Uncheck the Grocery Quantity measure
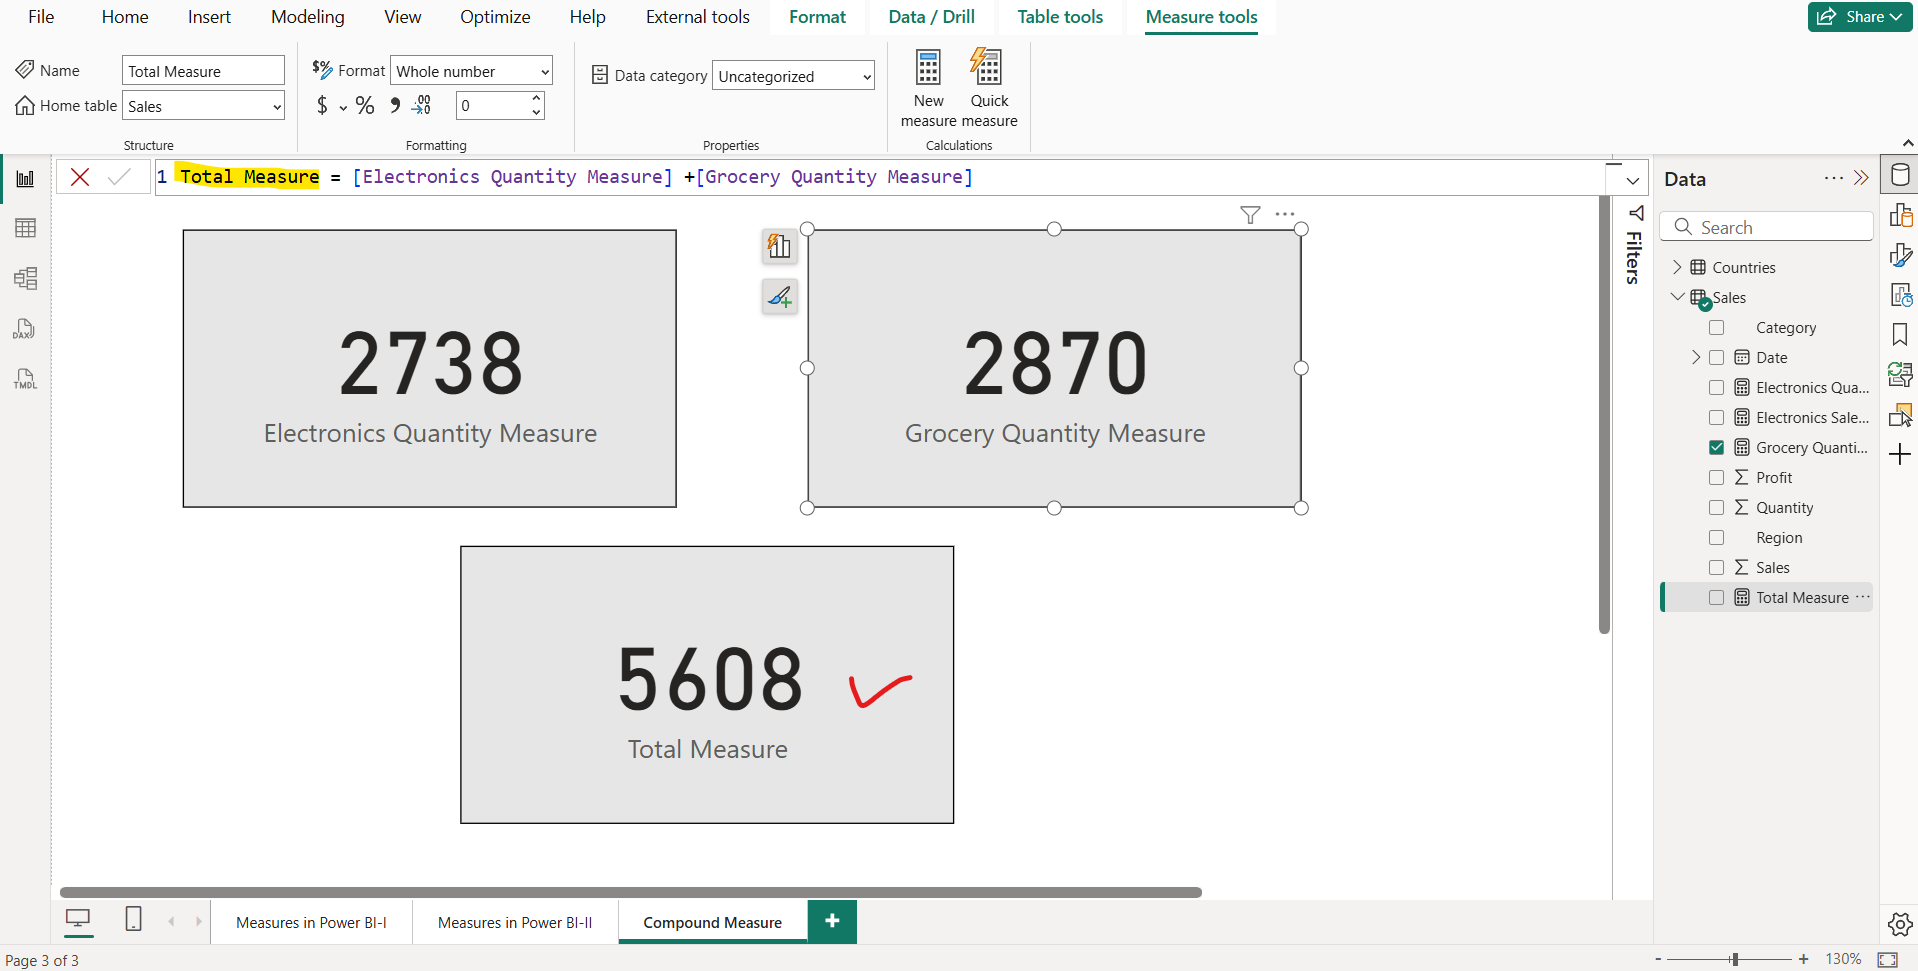1918x971 pixels. click(1718, 447)
